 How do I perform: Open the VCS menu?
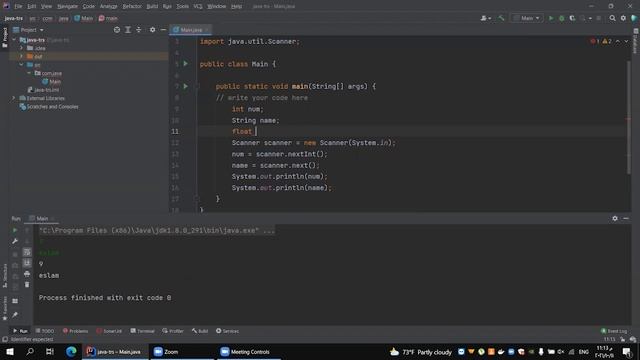pos(198,6)
